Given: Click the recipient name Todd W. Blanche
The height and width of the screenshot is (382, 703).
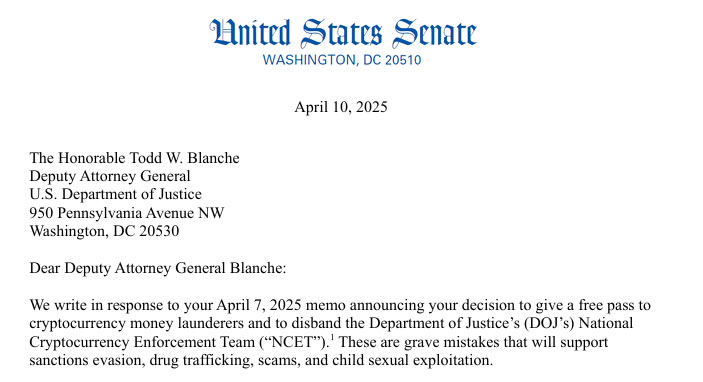Looking at the screenshot, I should (184, 158).
